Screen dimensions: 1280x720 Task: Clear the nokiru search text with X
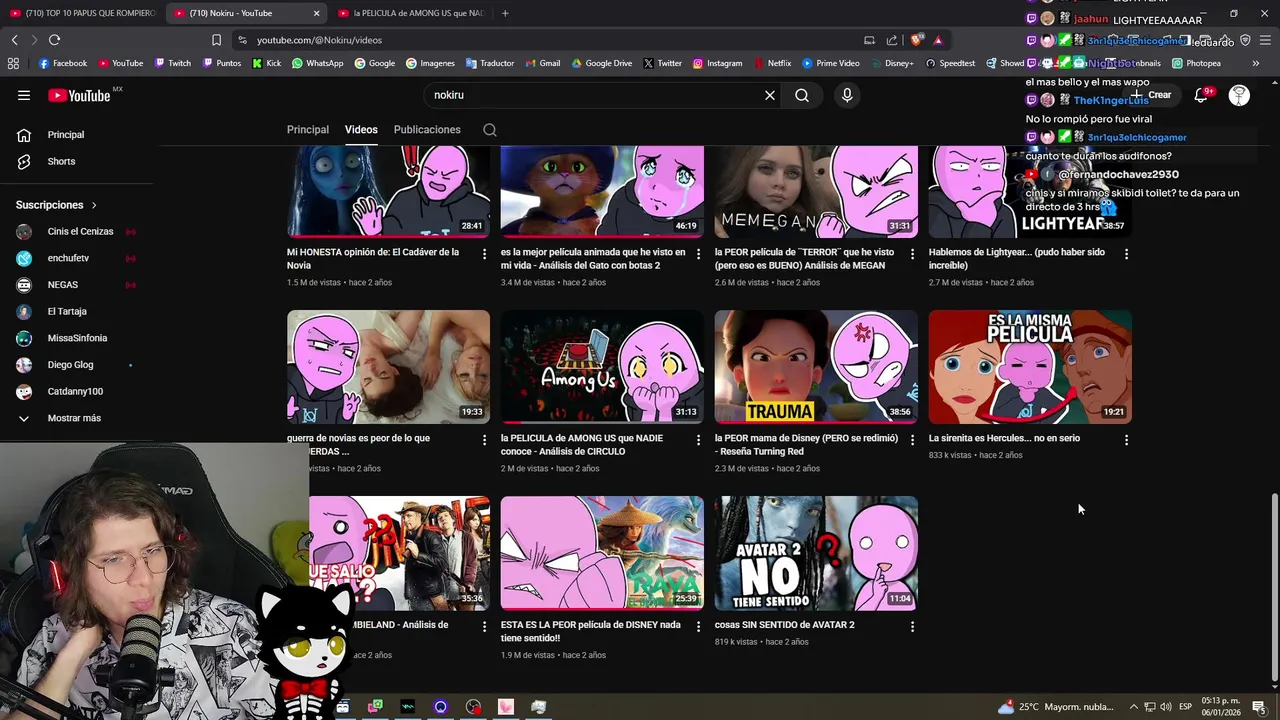770,95
